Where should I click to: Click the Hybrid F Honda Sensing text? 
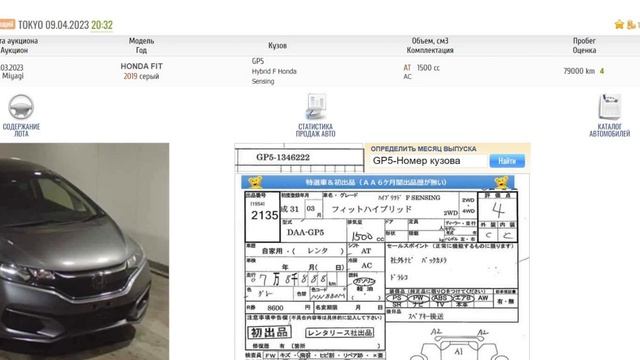click(x=274, y=76)
